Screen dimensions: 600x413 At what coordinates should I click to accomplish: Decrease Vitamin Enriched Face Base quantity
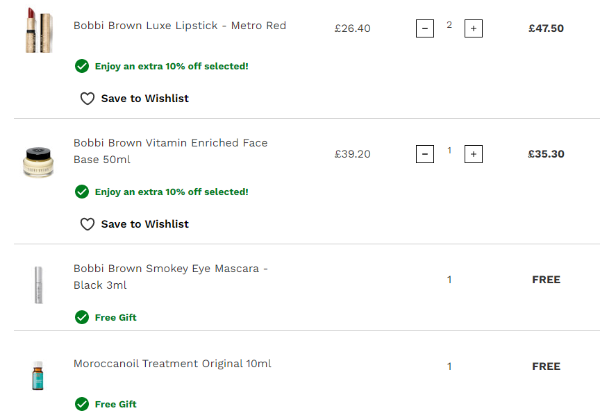click(x=425, y=154)
